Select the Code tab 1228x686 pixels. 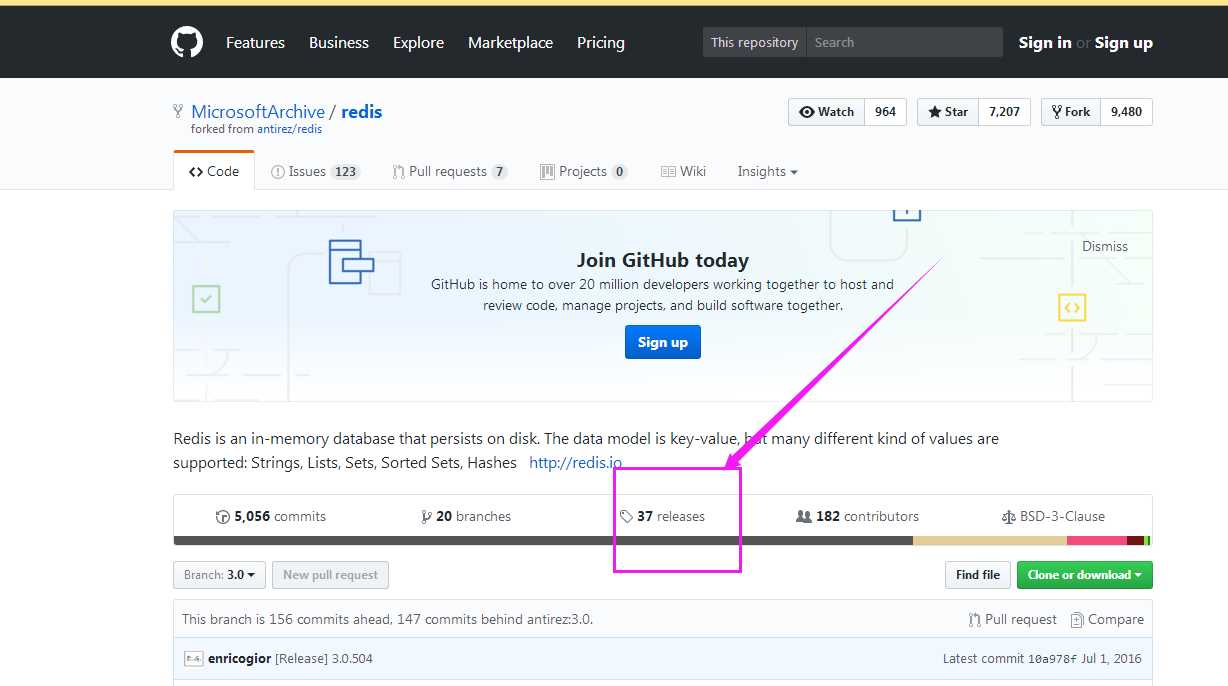(x=214, y=171)
